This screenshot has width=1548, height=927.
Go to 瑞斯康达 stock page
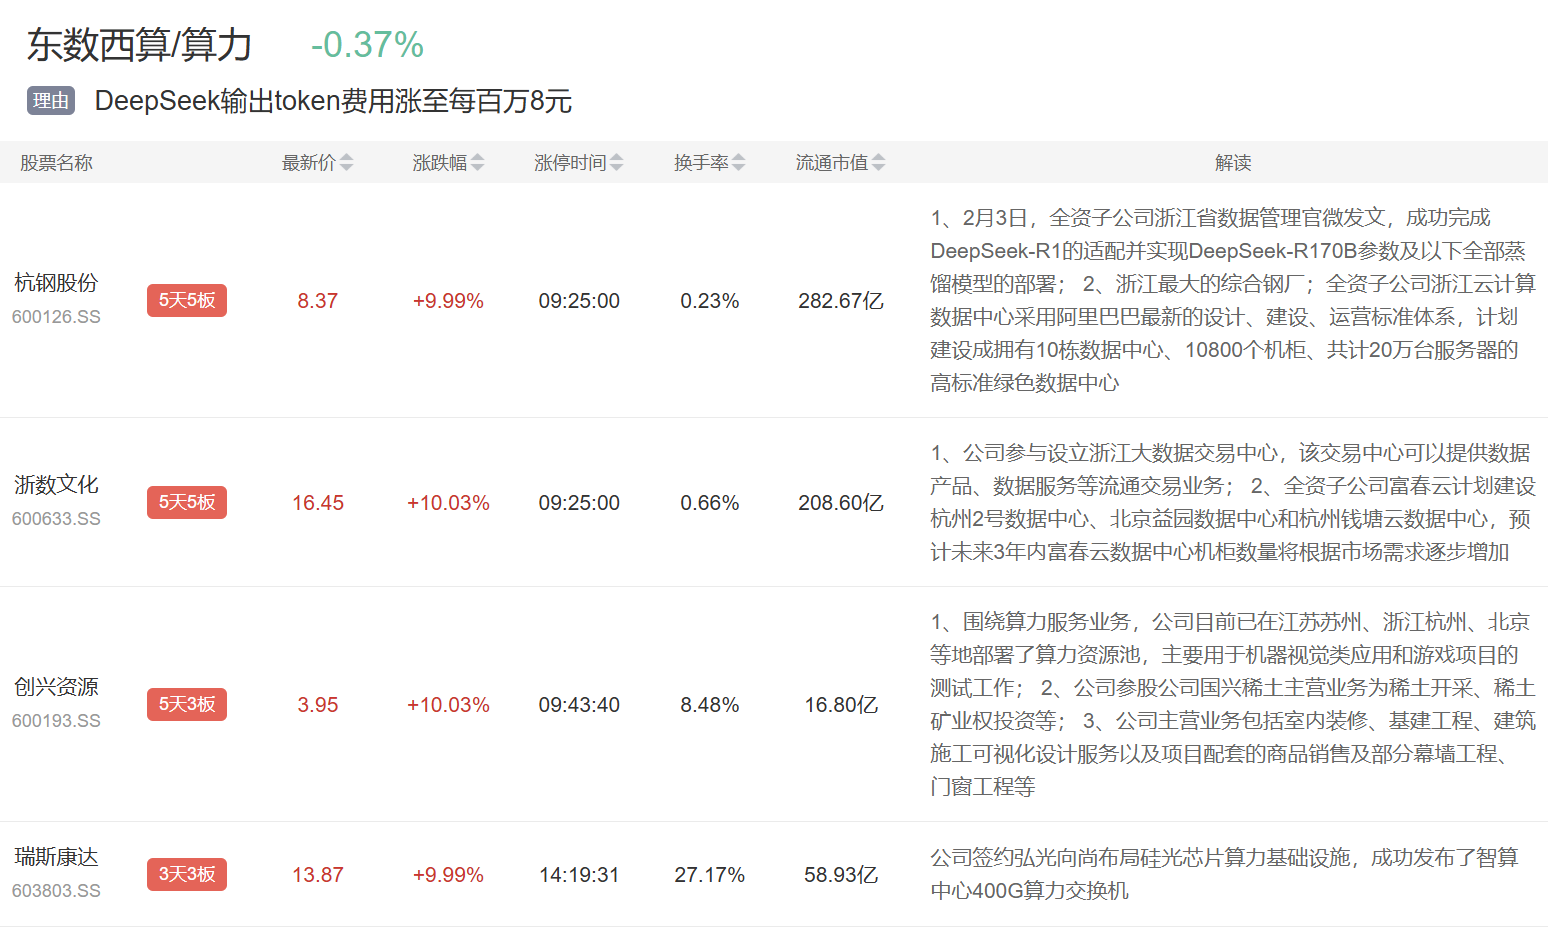click(56, 857)
